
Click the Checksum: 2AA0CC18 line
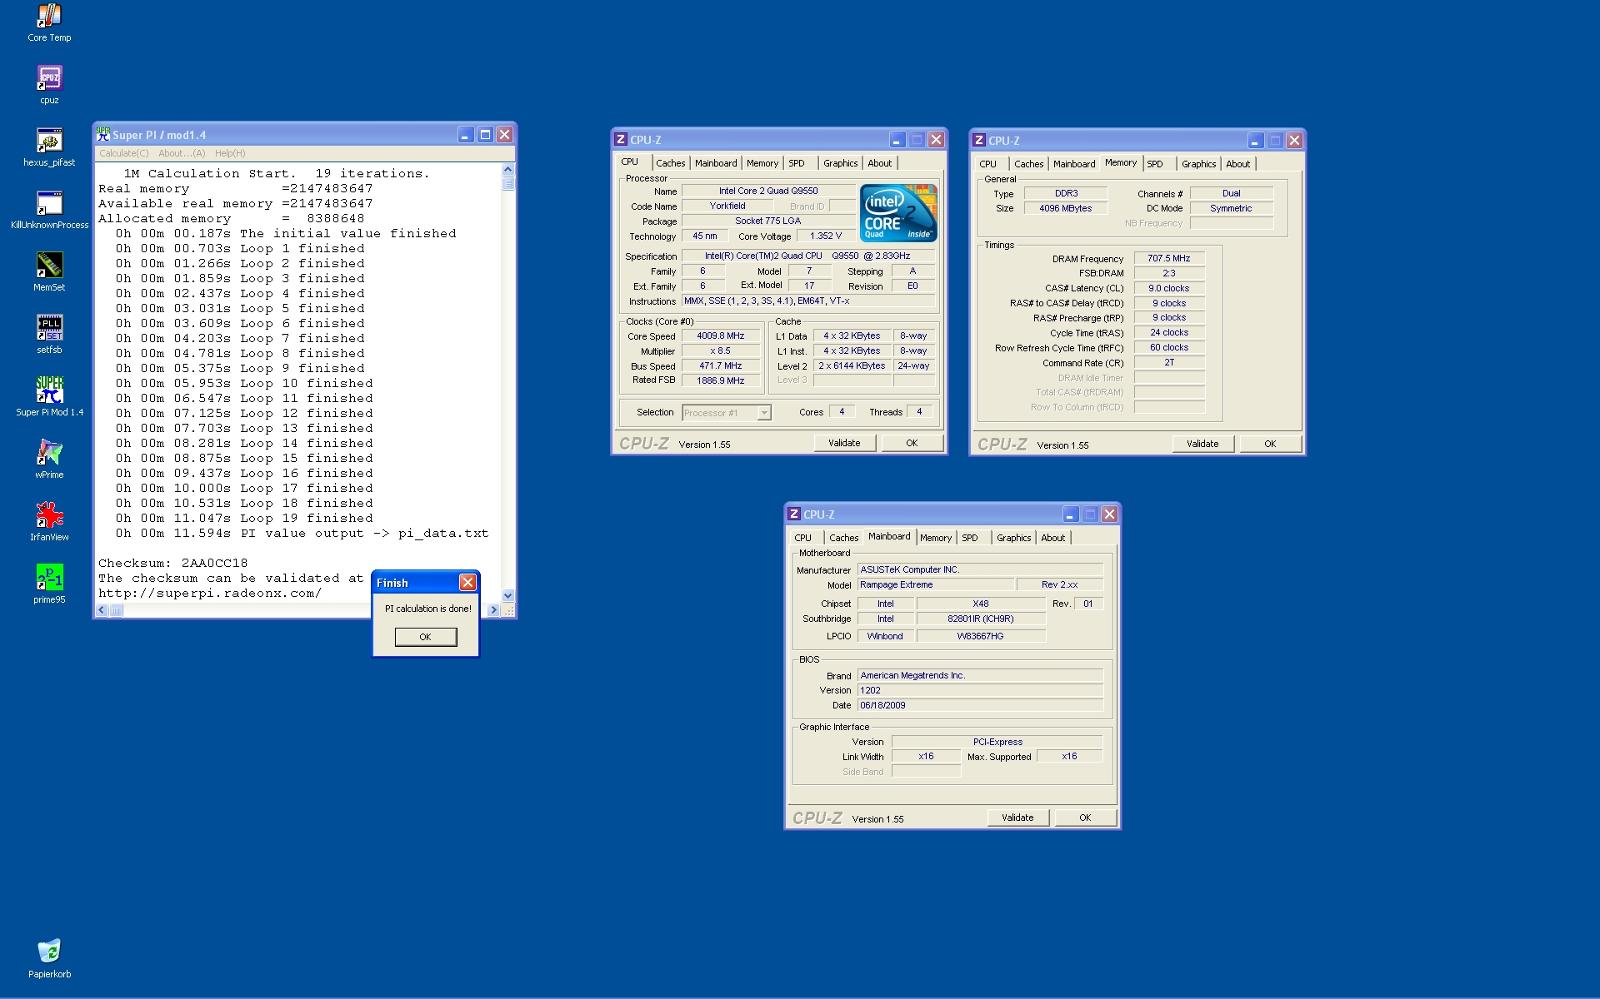(173, 563)
